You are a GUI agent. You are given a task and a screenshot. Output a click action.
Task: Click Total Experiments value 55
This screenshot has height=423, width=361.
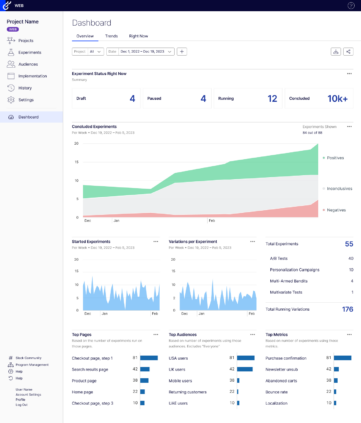tap(349, 244)
